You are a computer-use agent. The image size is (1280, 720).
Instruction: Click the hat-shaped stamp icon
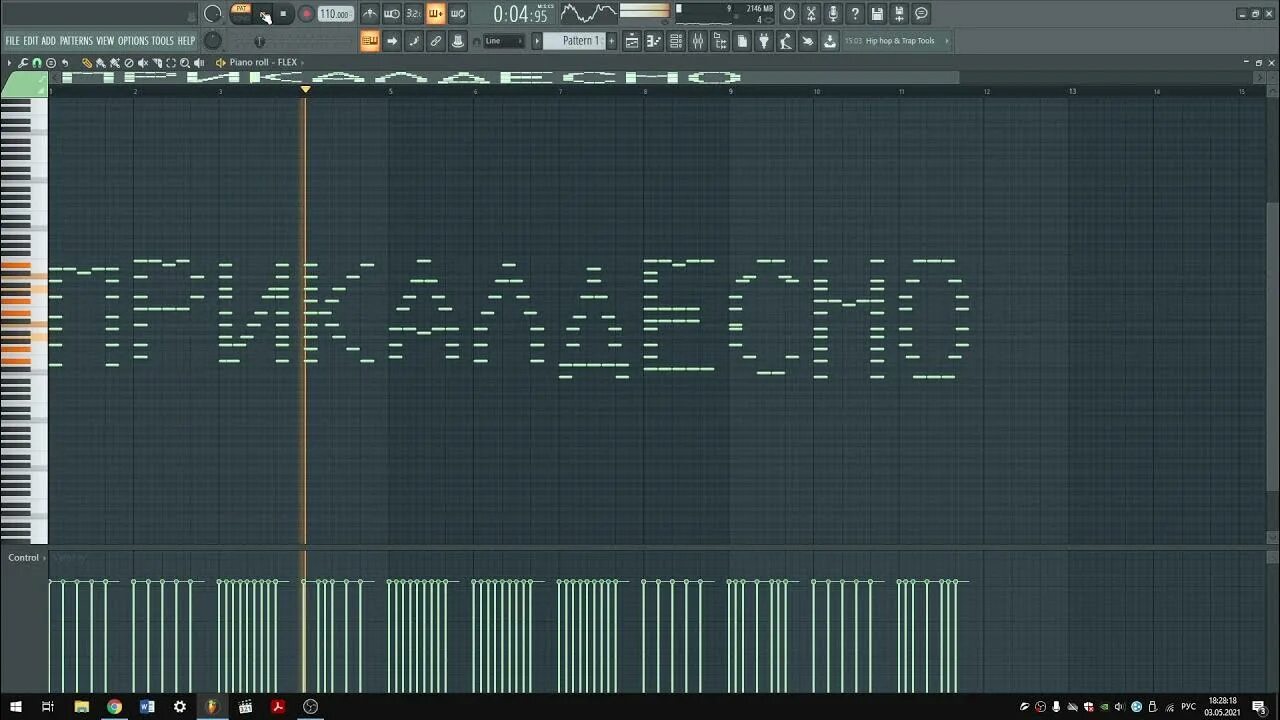458,41
